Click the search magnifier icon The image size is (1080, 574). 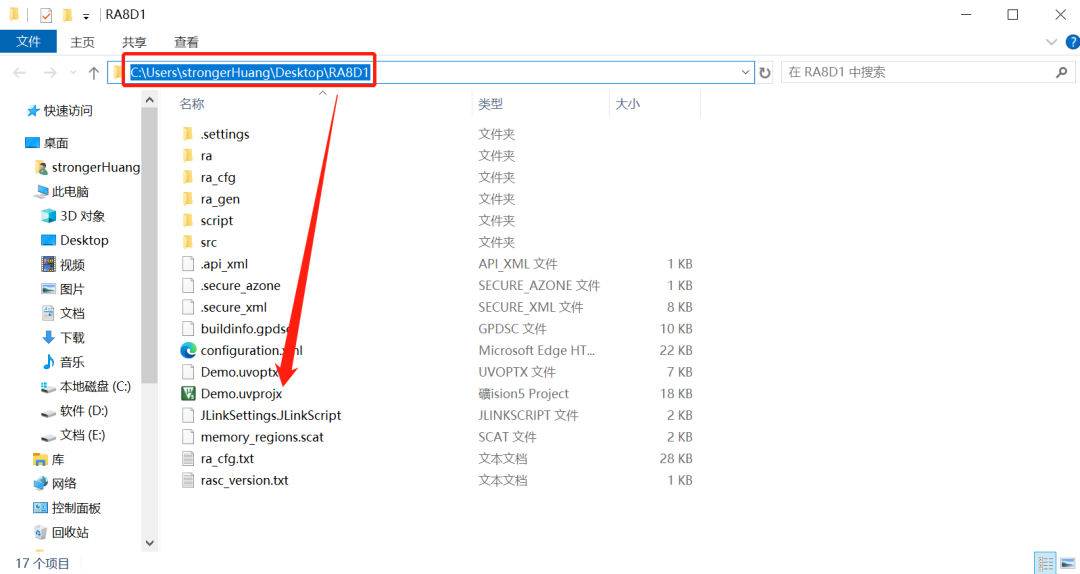click(x=1062, y=73)
